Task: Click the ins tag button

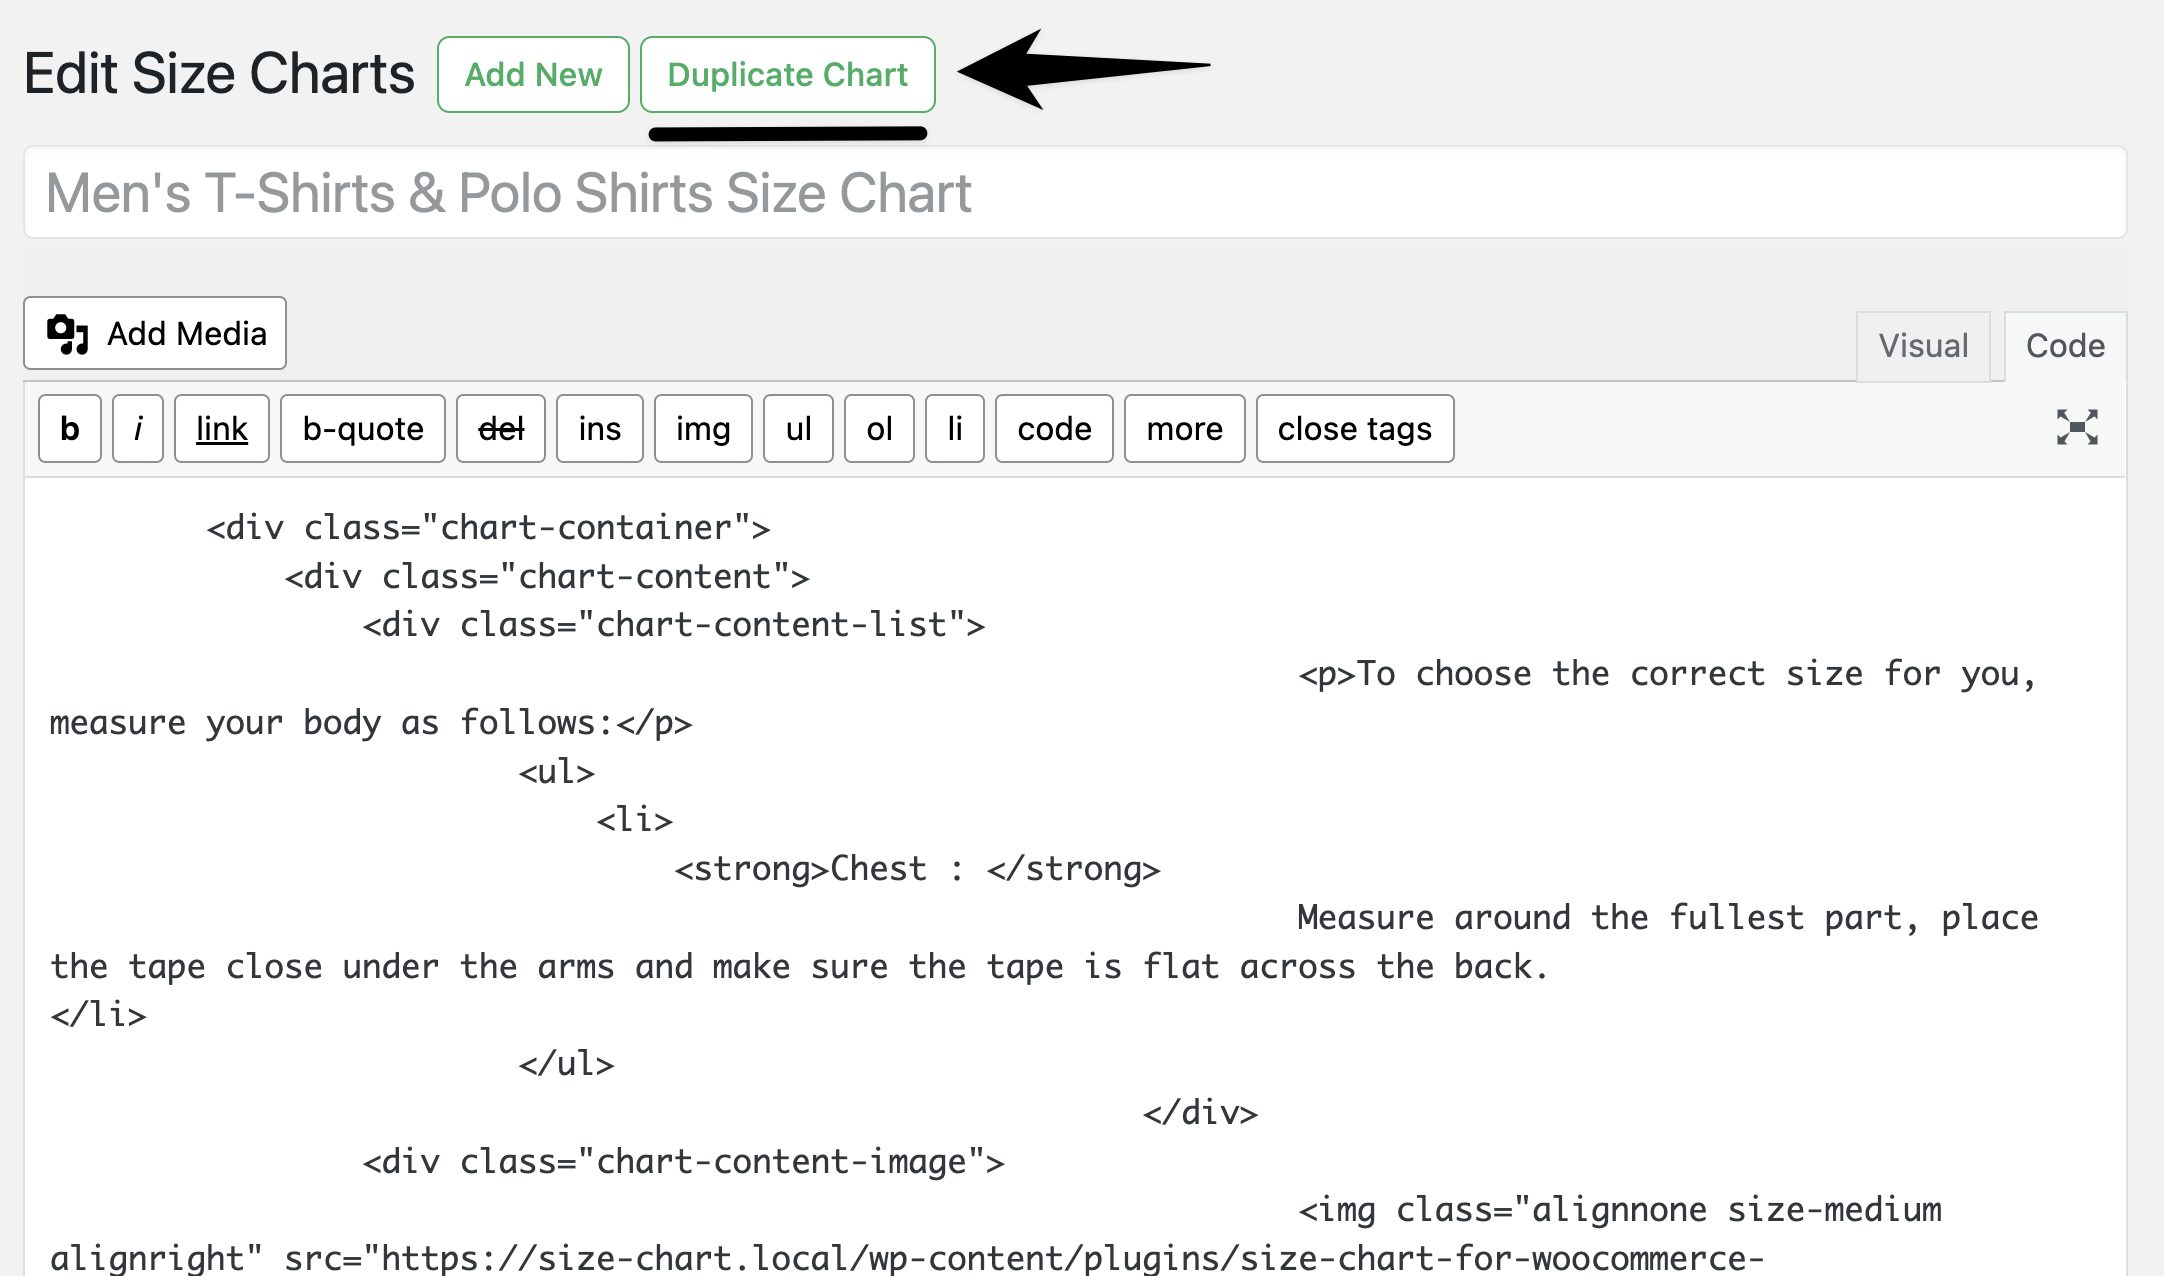Action: click(x=599, y=429)
